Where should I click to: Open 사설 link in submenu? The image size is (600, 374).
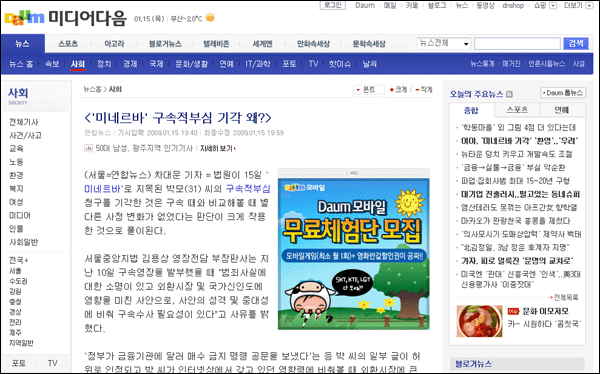pyautogui.click(x=579, y=64)
